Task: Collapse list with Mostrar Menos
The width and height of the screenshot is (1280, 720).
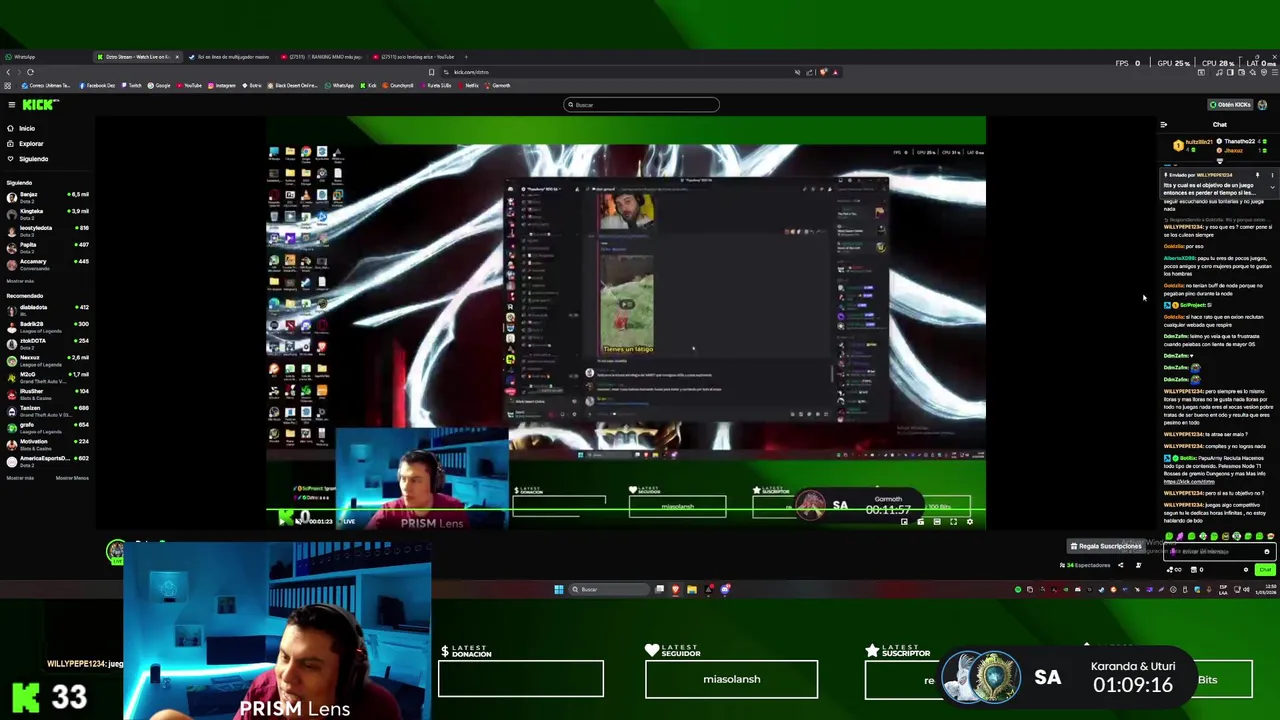Action: point(72,478)
